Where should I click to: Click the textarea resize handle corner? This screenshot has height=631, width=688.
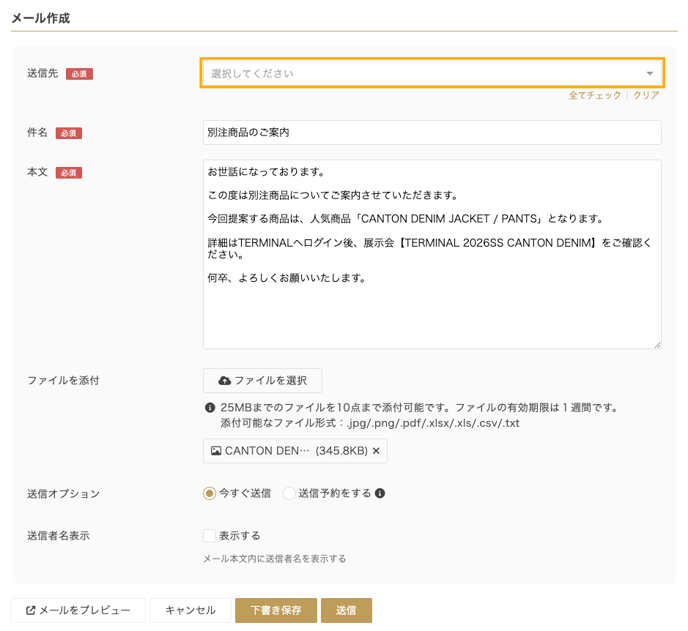click(x=657, y=345)
